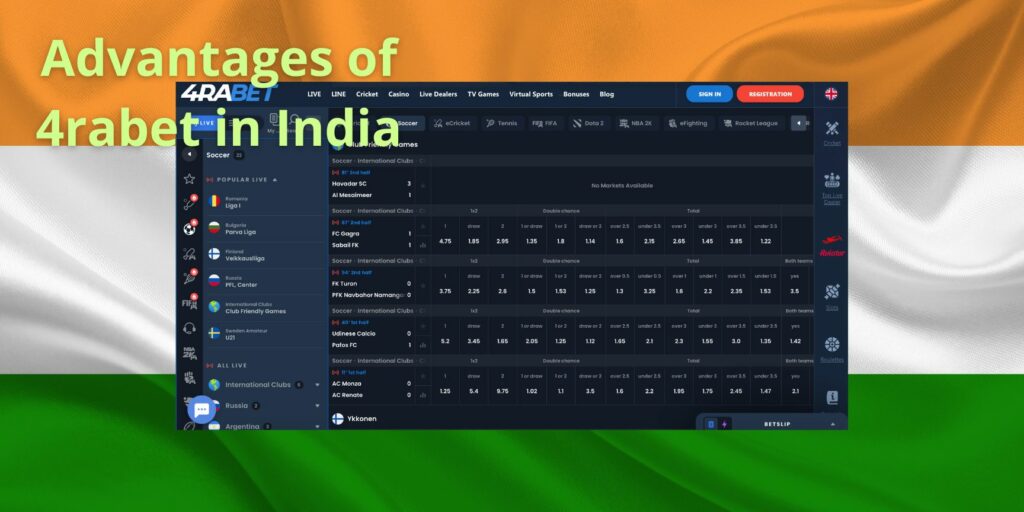
Task: Click the REGISTRATION button
Action: point(770,94)
